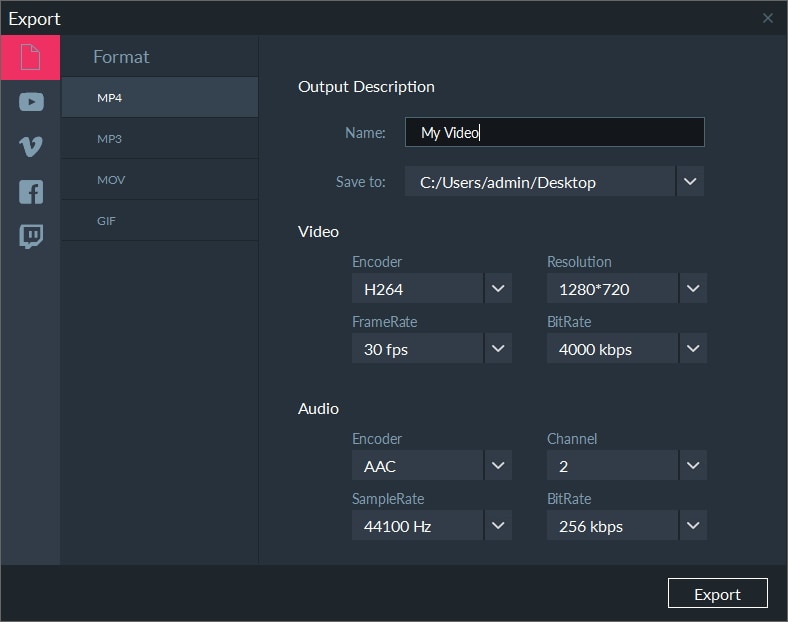Open the YouTube export tab
The width and height of the screenshot is (788, 622).
click(x=31, y=101)
